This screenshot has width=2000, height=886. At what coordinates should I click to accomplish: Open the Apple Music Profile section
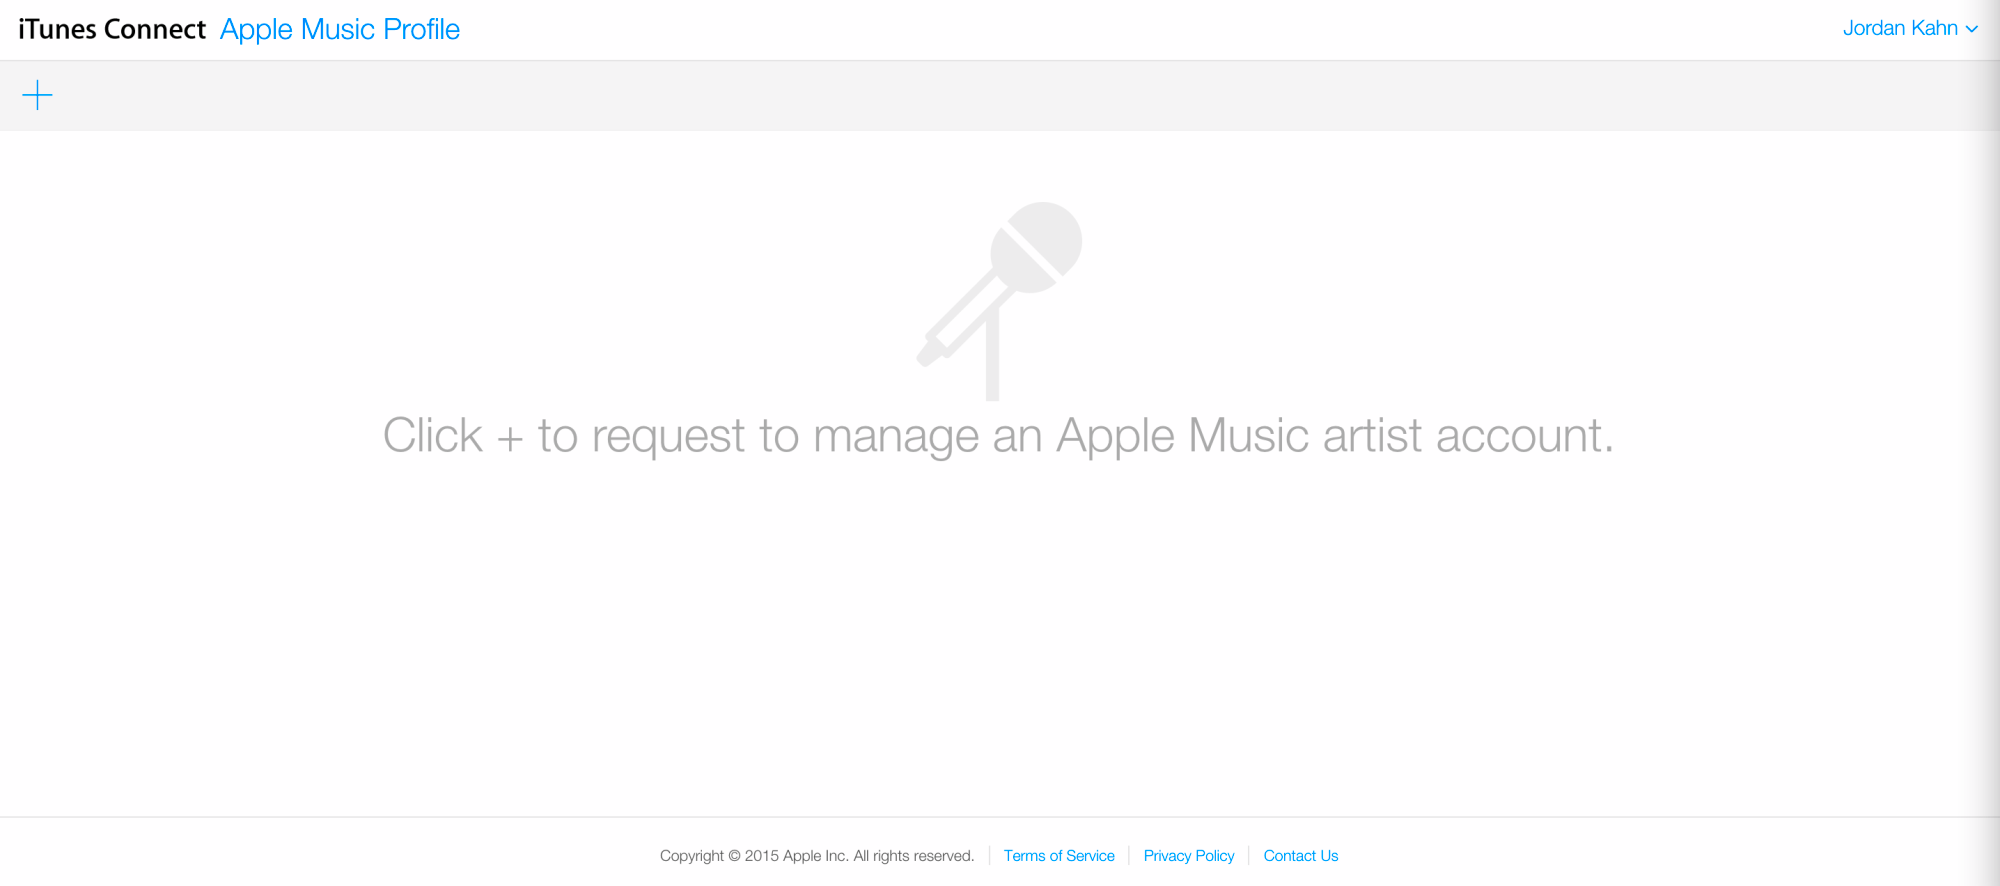[339, 29]
